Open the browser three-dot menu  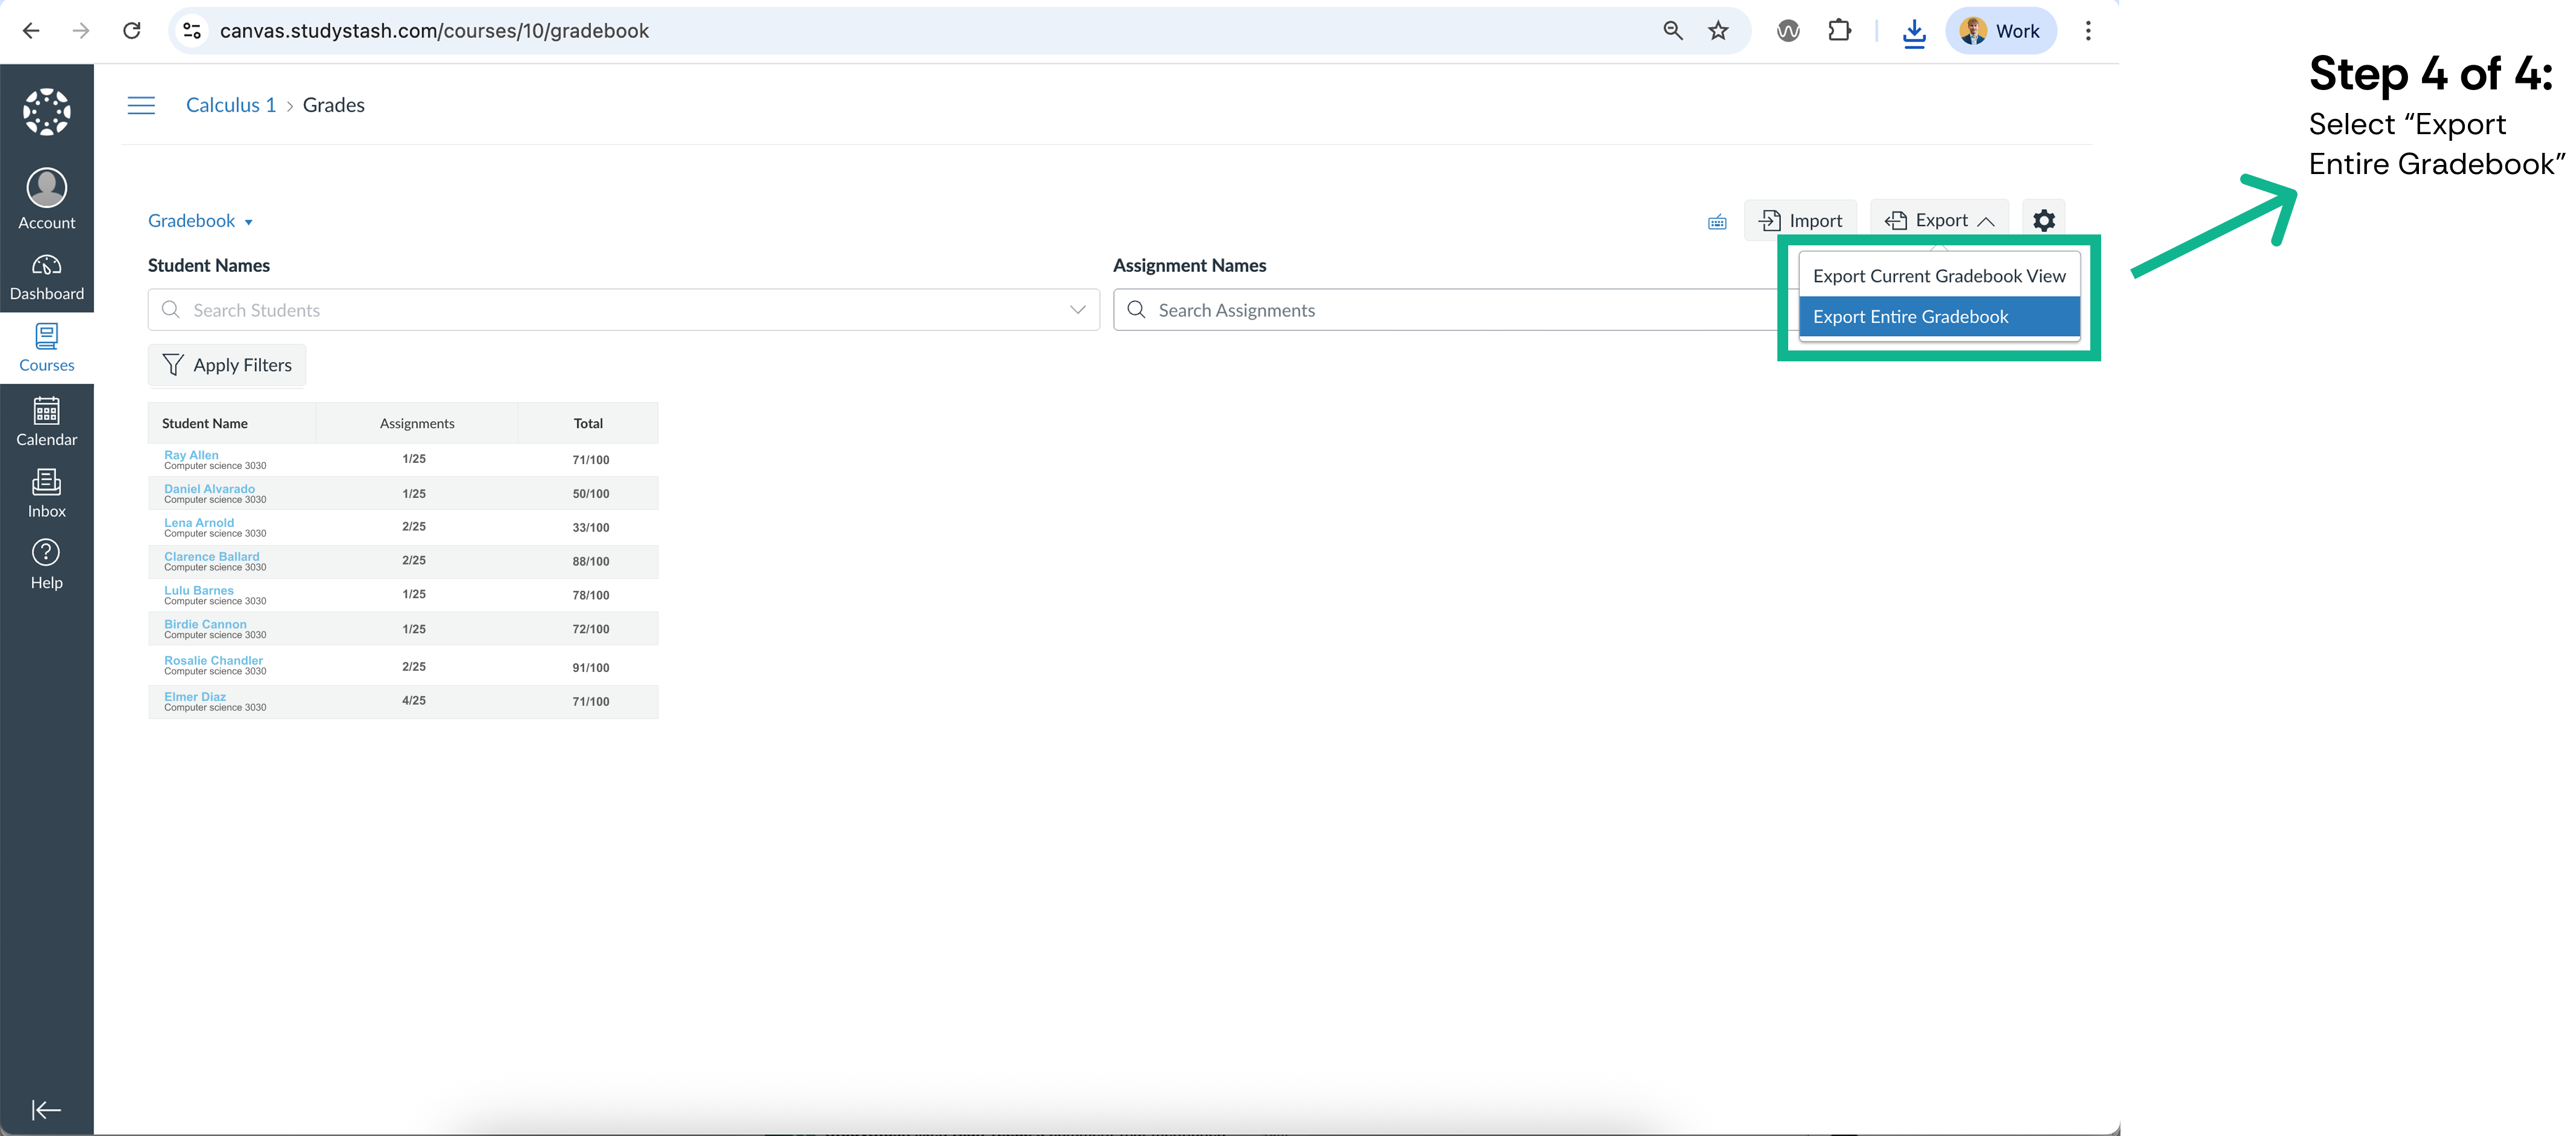tap(2088, 31)
